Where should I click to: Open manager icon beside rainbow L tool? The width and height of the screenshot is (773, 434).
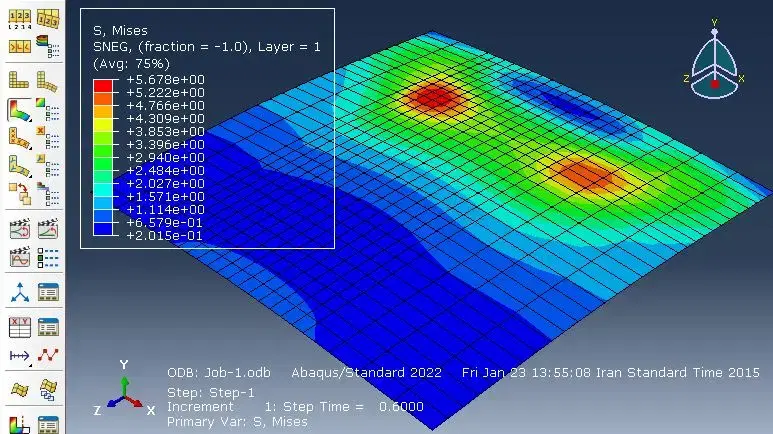pyautogui.click(x=48, y=425)
